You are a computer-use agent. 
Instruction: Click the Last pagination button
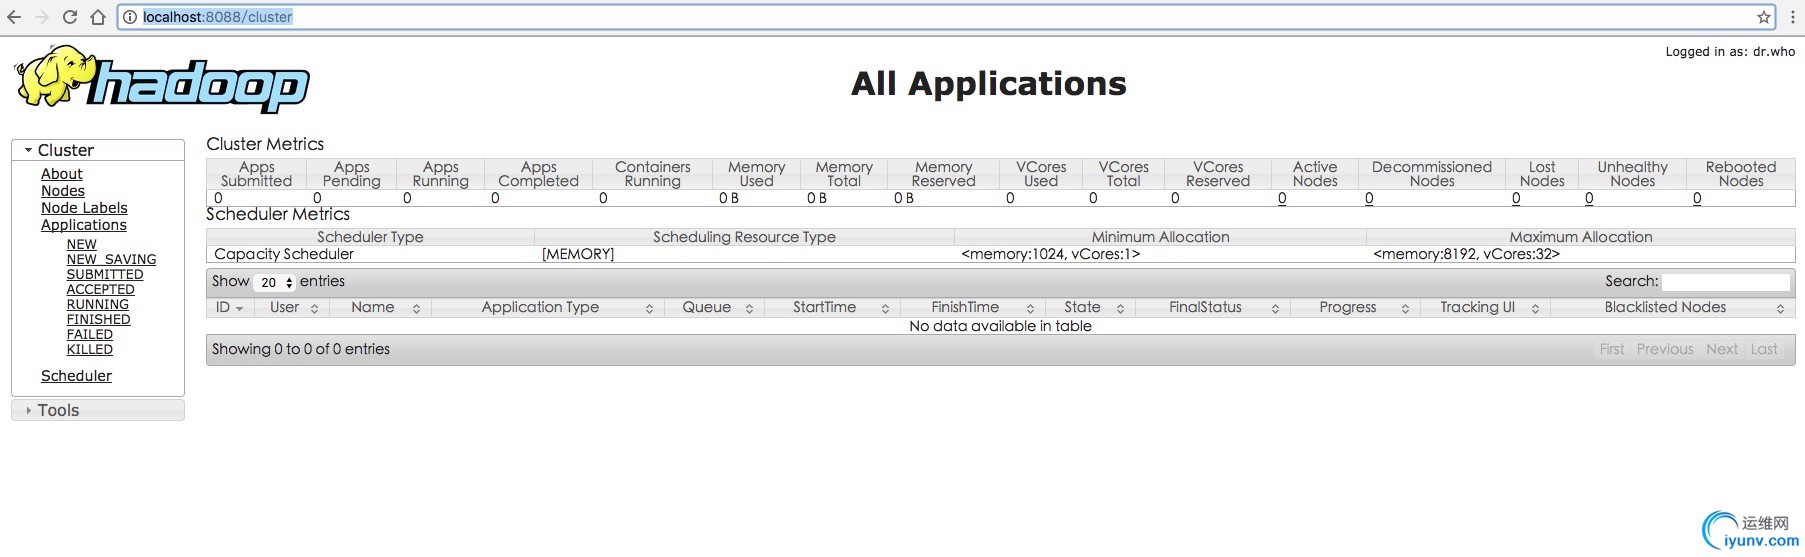(1764, 349)
